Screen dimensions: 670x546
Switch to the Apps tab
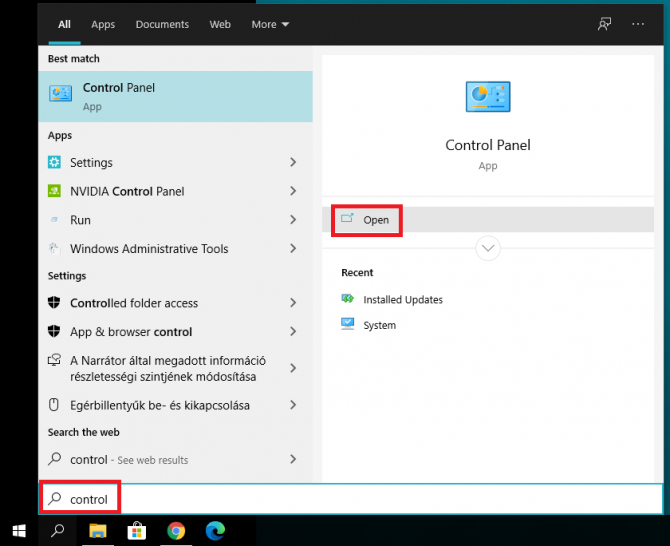click(103, 24)
